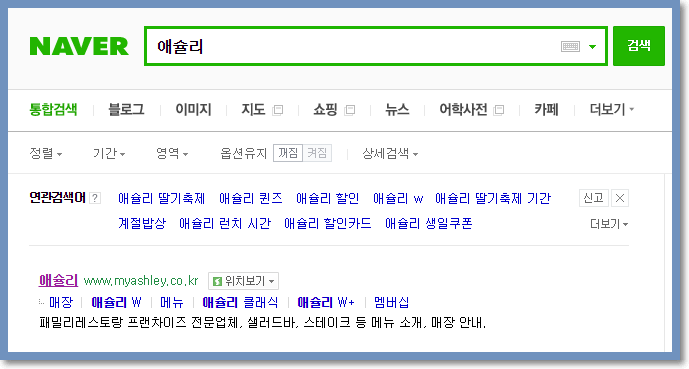
Task: Open the 애슐리 site title link
Action: (x=58, y=280)
